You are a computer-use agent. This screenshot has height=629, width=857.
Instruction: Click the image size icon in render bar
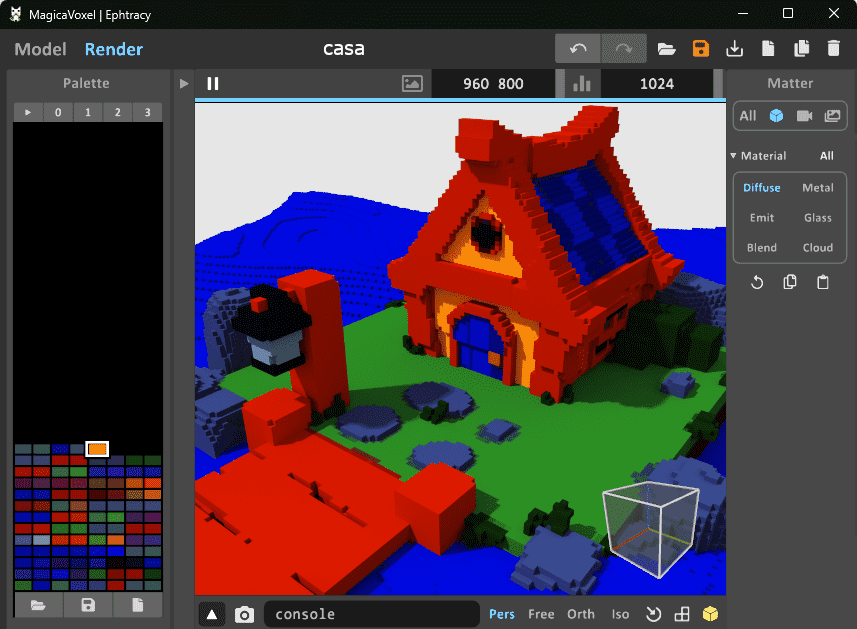(x=412, y=84)
